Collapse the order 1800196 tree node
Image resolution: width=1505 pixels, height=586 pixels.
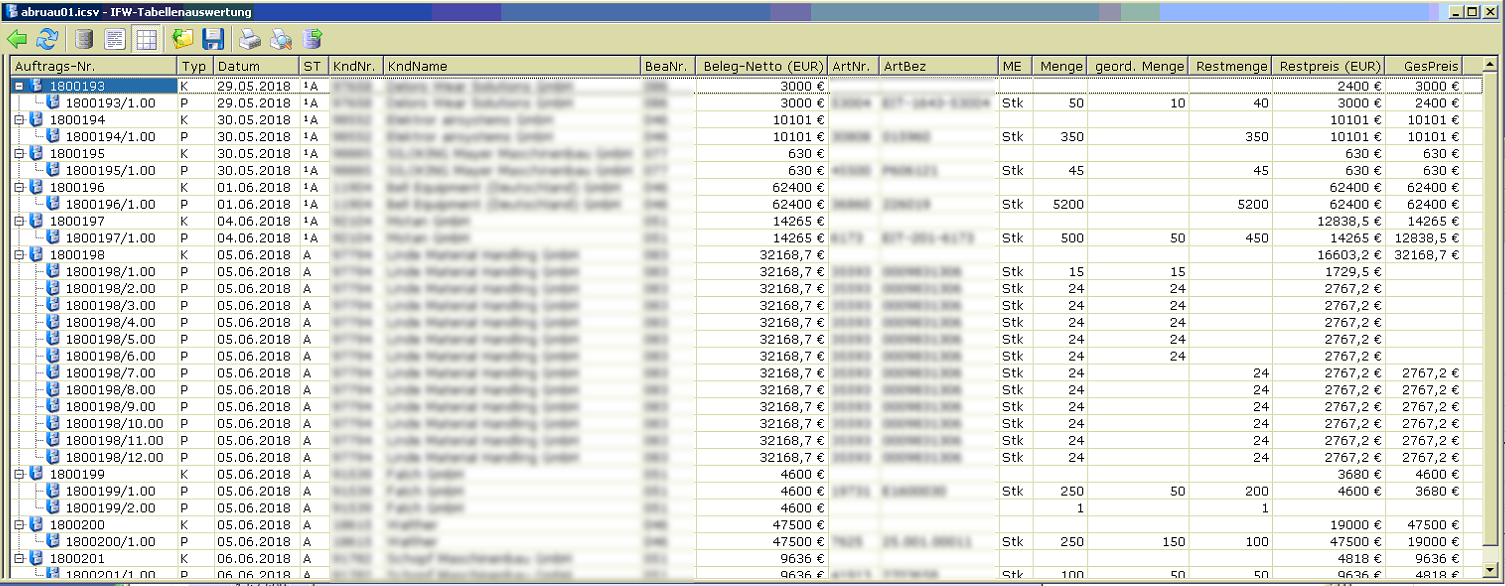coord(19,188)
